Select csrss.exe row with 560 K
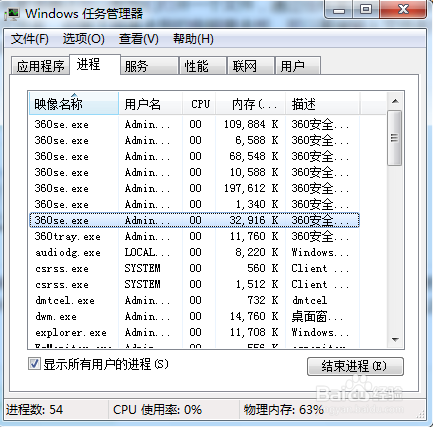Image resolution: width=433 pixels, height=427 pixels. pyautogui.click(x=194, y=268)
